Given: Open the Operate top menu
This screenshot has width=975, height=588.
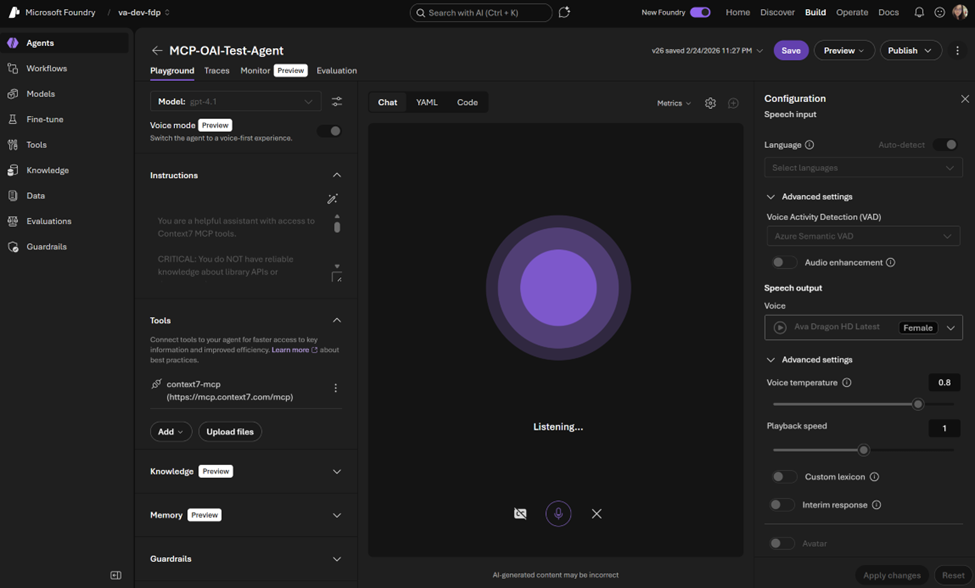Looking at the screenshot, I should [x=852, y=12].
